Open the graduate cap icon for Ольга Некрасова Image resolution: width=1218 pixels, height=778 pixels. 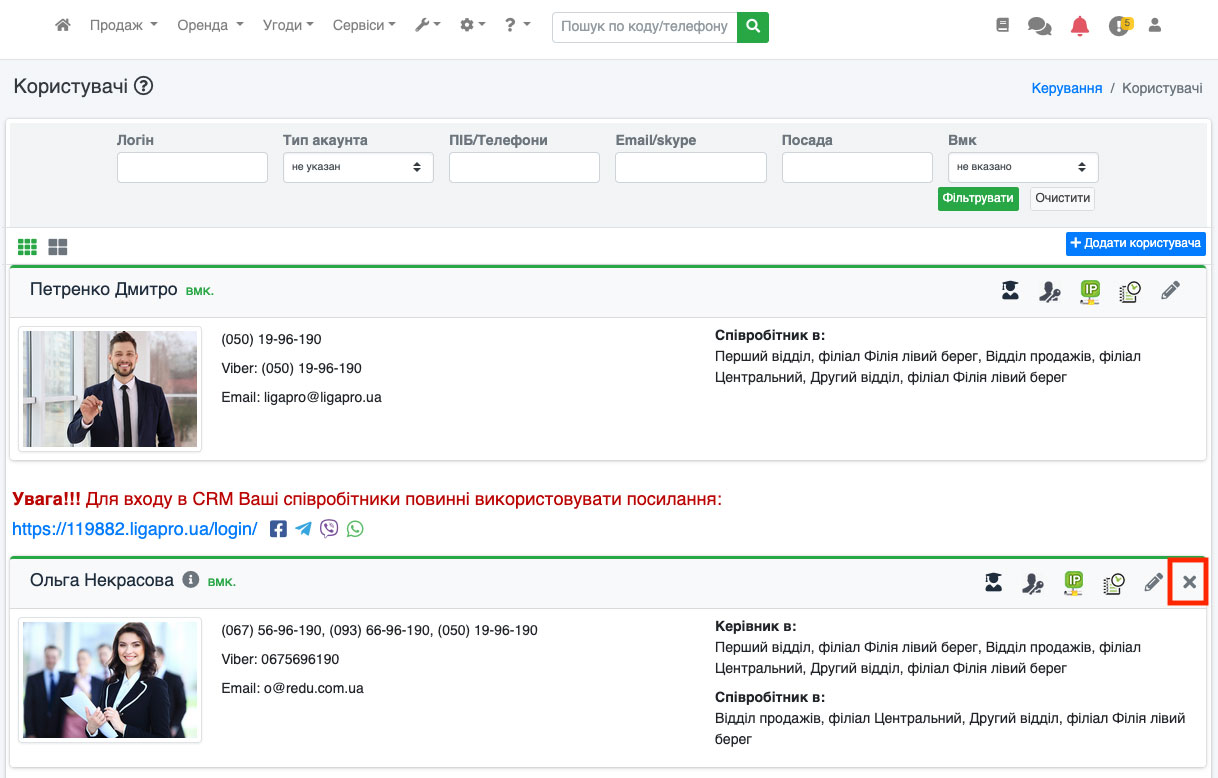[x=993, y=582]
